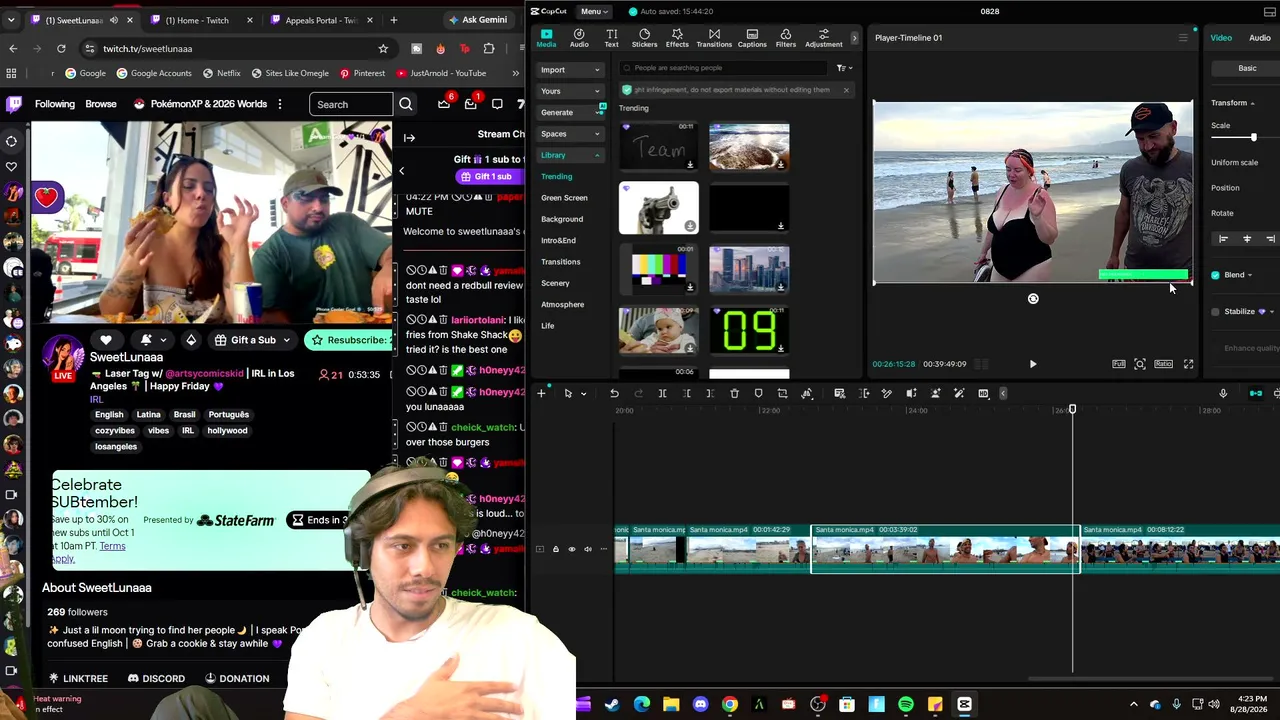Image resolution: width=1280 pixels, height=720 pixels.
Task: Open the media filter sort dropdown
Action: click(x=844, y=68)
